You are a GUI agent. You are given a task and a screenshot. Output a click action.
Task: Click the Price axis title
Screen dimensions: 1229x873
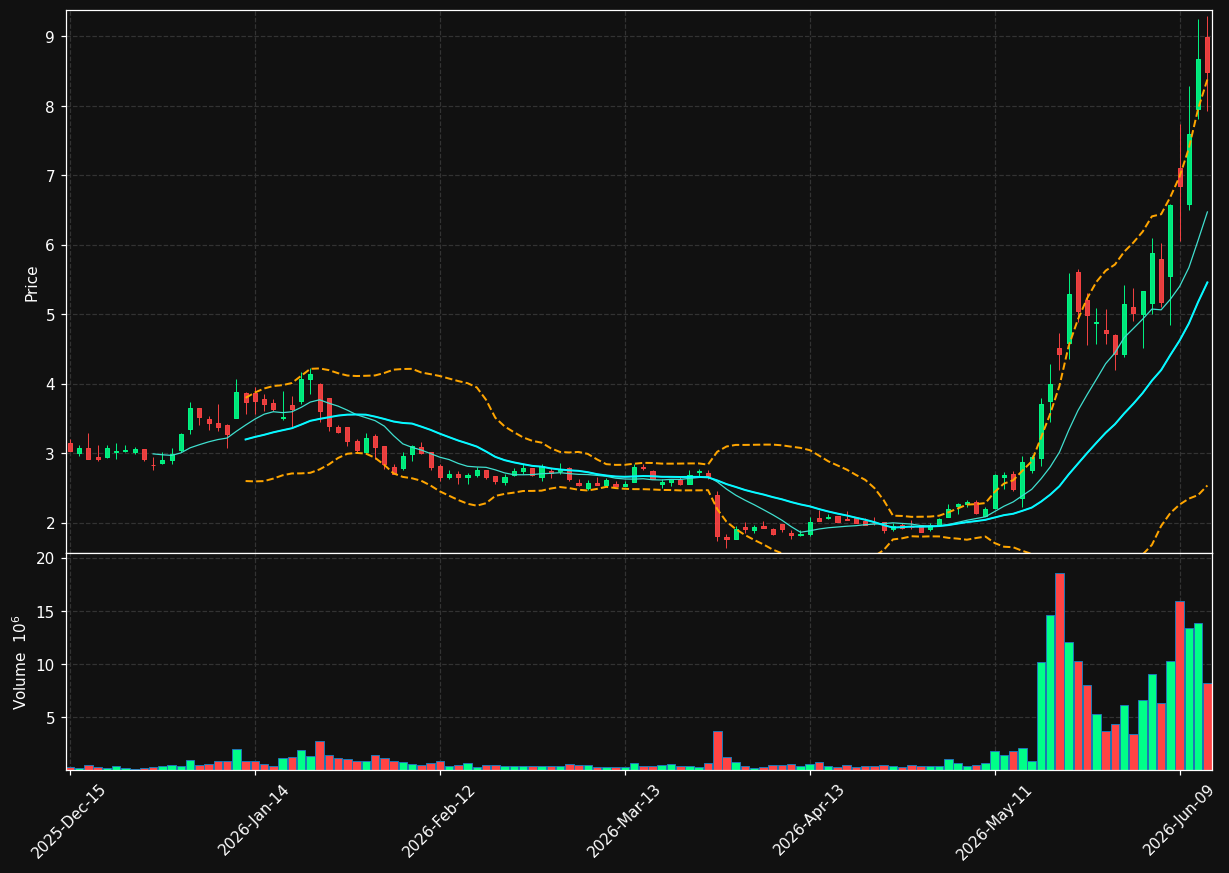tap(32, 283)
